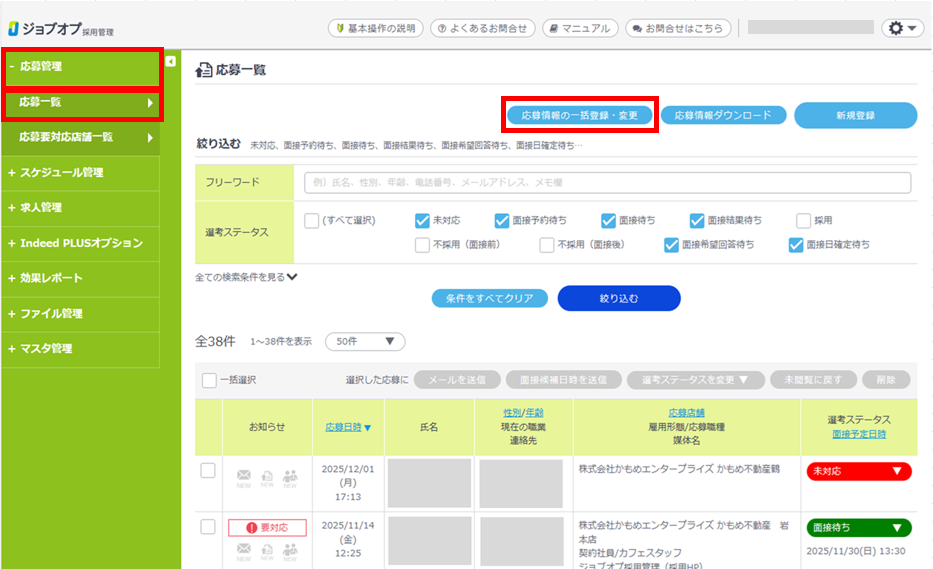Click the フリーワード search field
The height and width of the screenshot is (569, 933).
click(x=607, y=183)
